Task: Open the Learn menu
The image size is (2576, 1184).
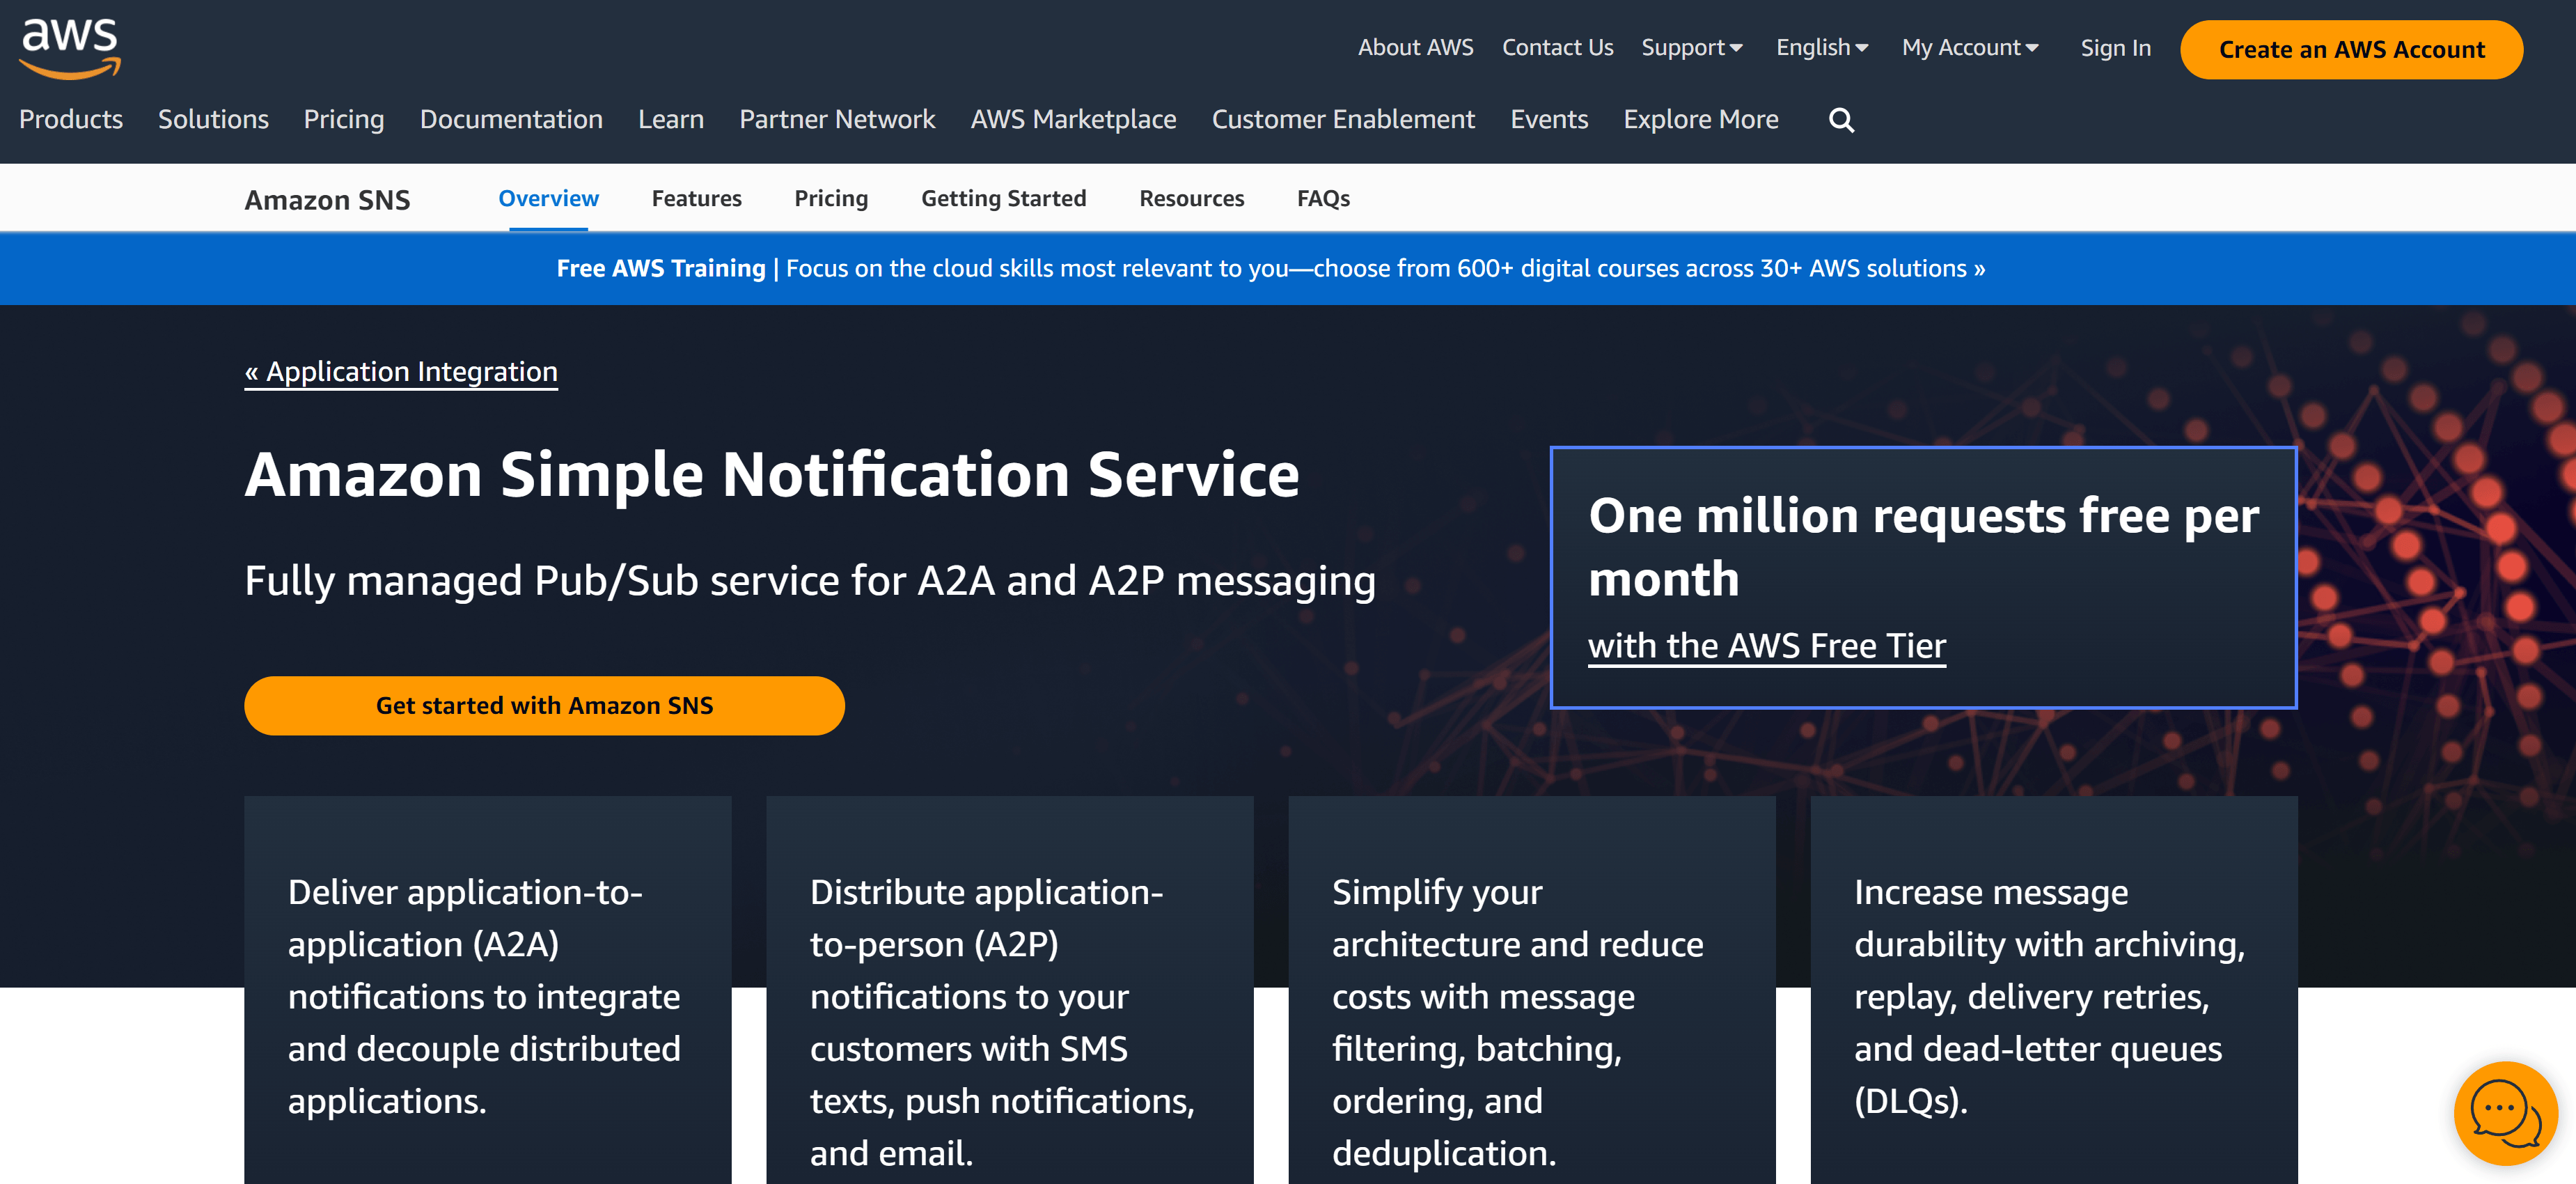Action: click(x=671, y=119)
